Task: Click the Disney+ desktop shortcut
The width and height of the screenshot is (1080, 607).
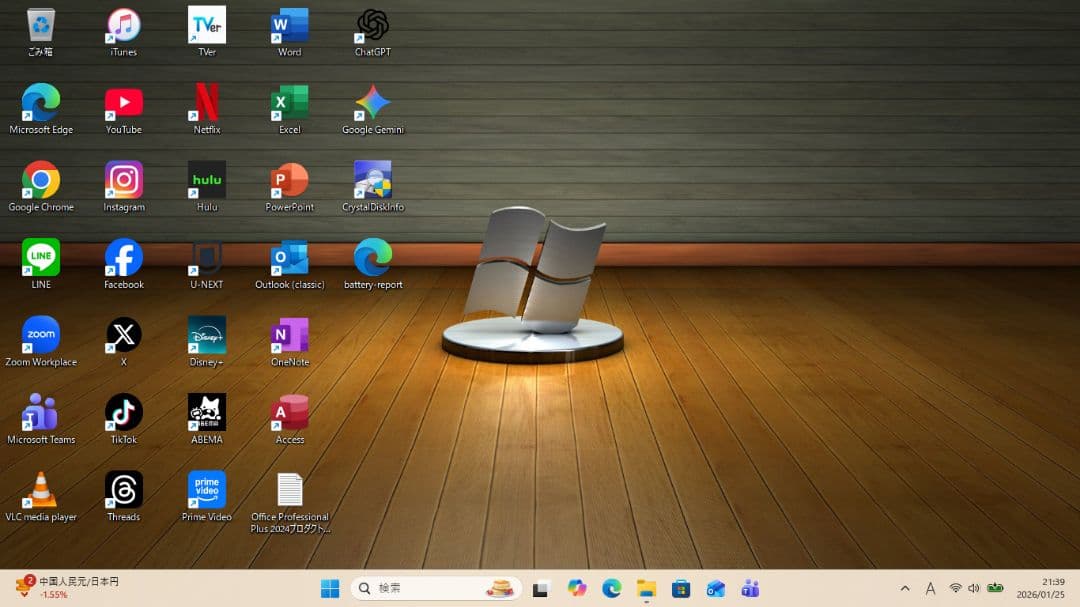Action: tap(206, 336)
